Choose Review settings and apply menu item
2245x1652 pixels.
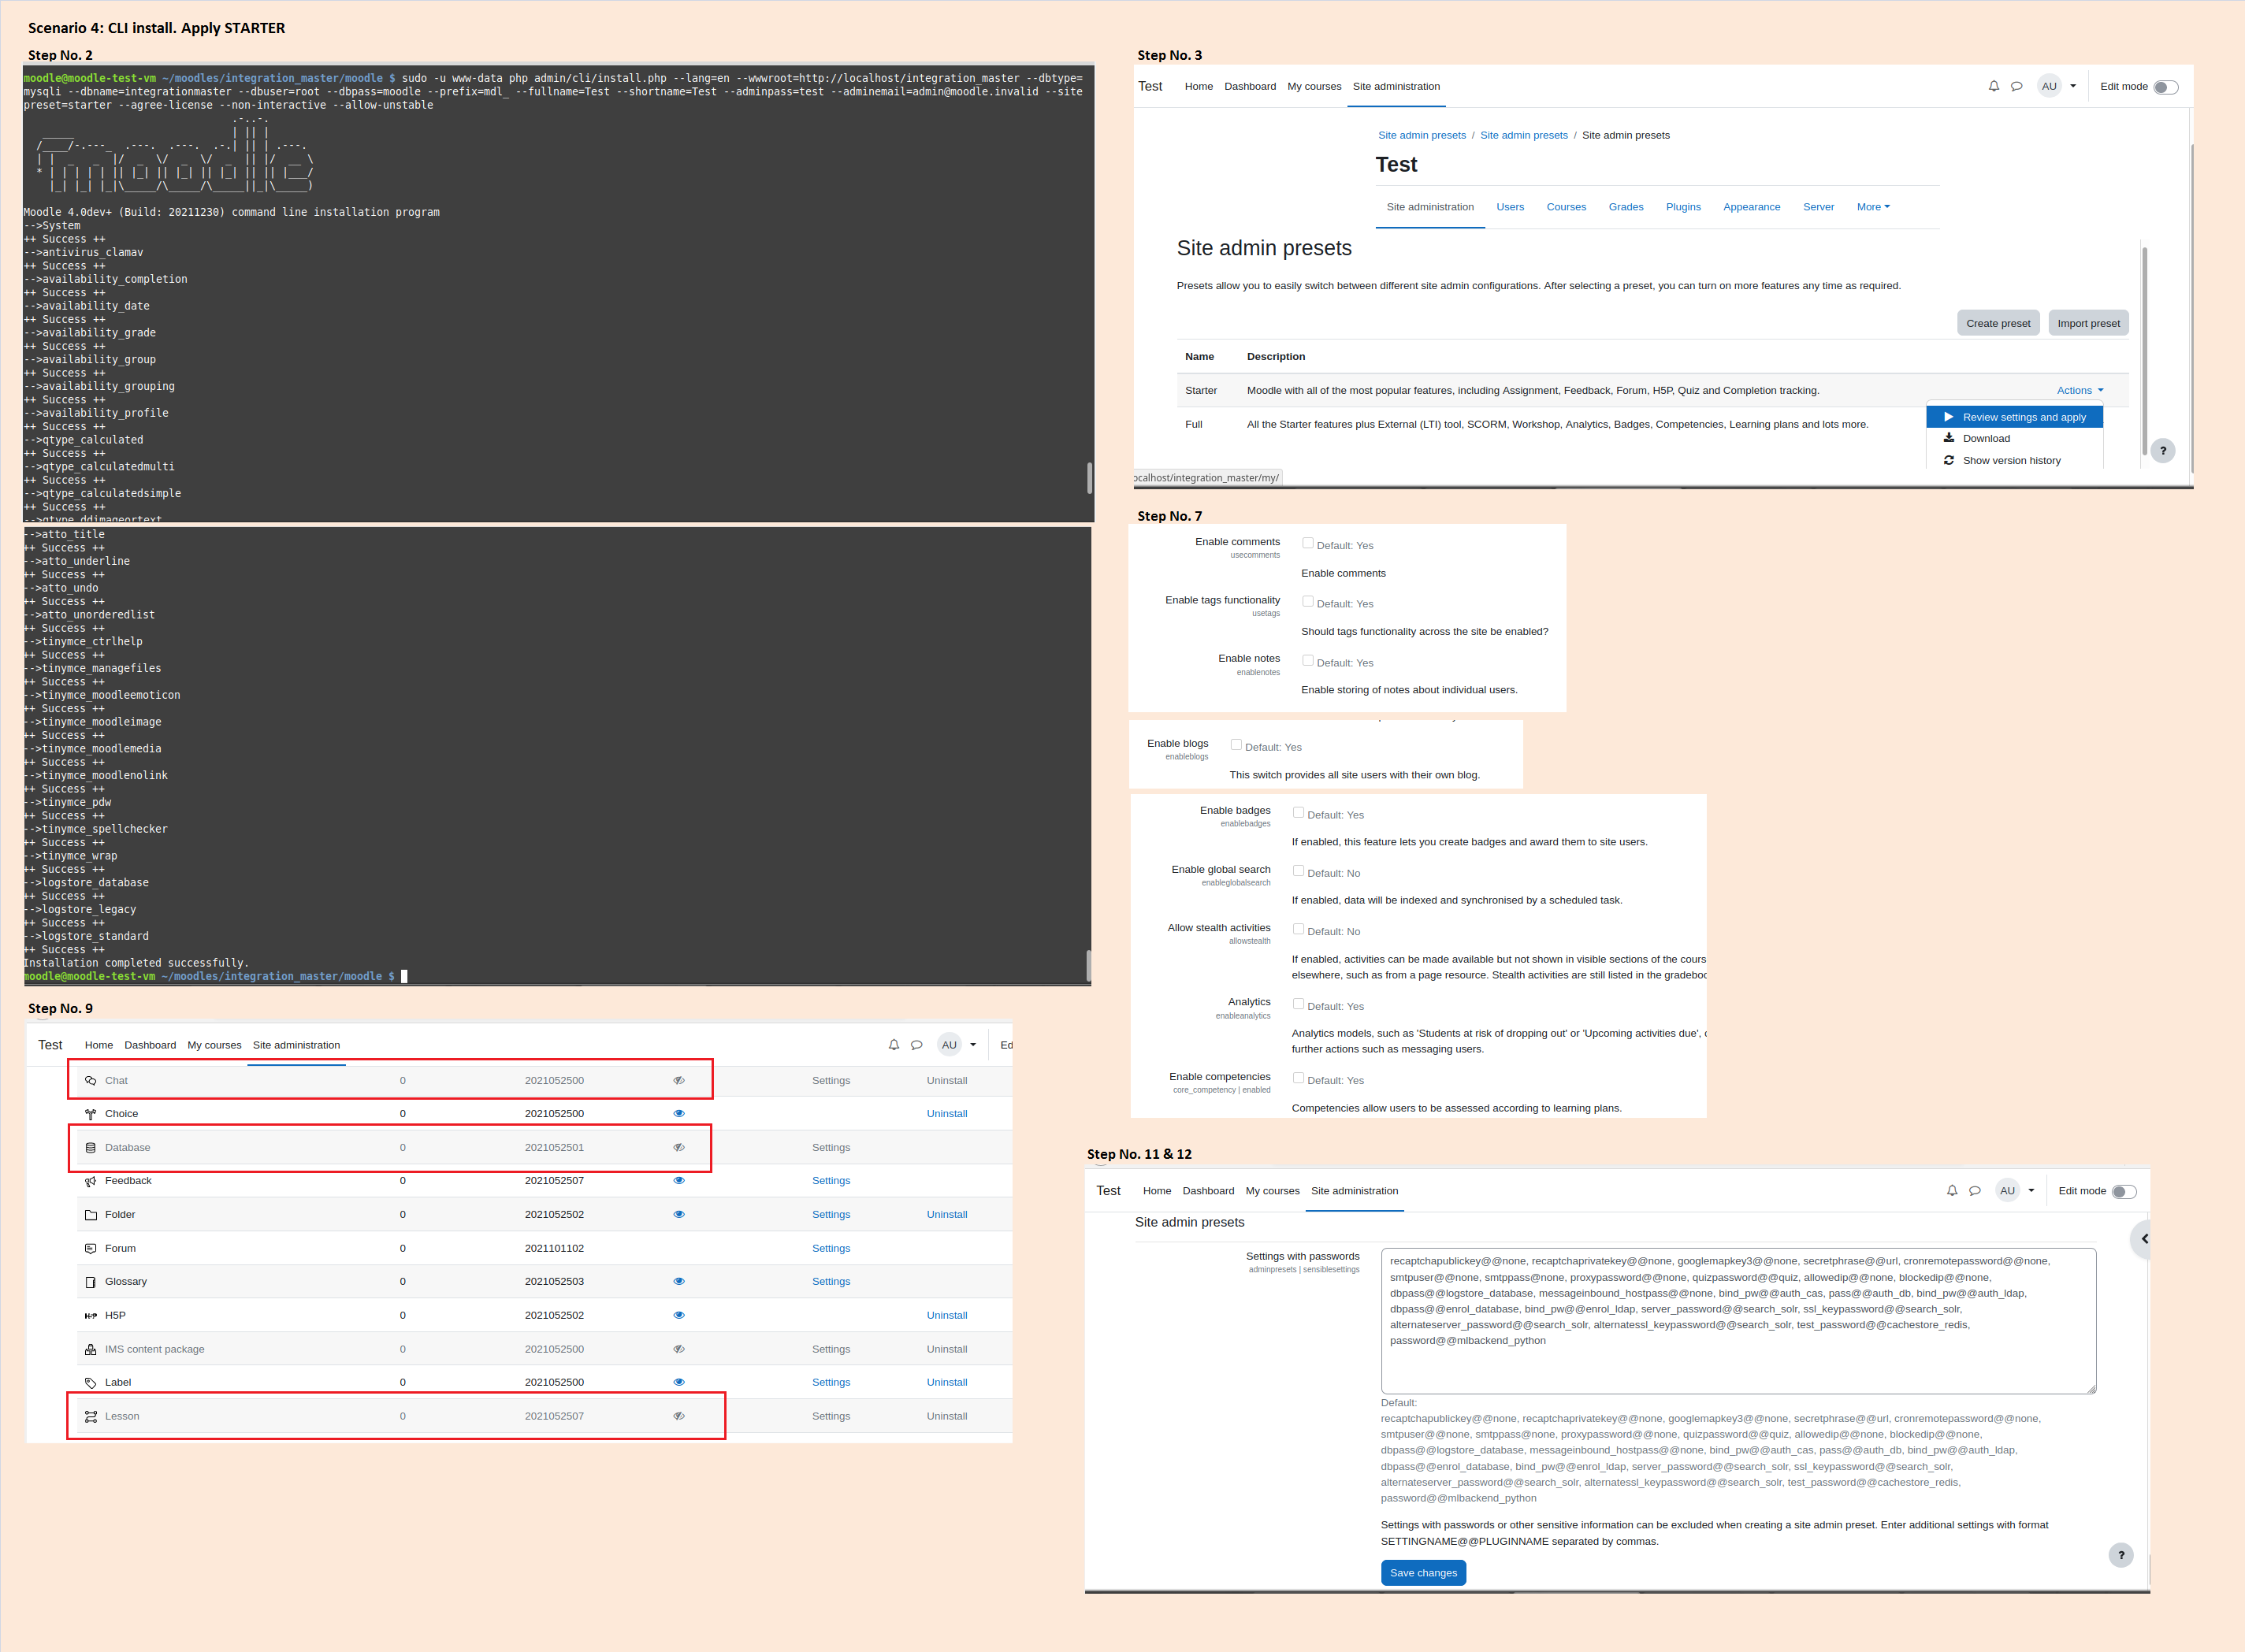click(x=2015, y=417)
